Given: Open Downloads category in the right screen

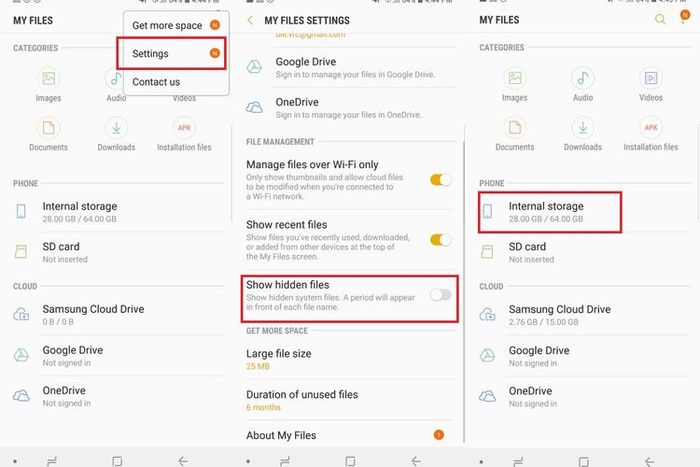Looking at the screenshot, I should click(583, 134).
